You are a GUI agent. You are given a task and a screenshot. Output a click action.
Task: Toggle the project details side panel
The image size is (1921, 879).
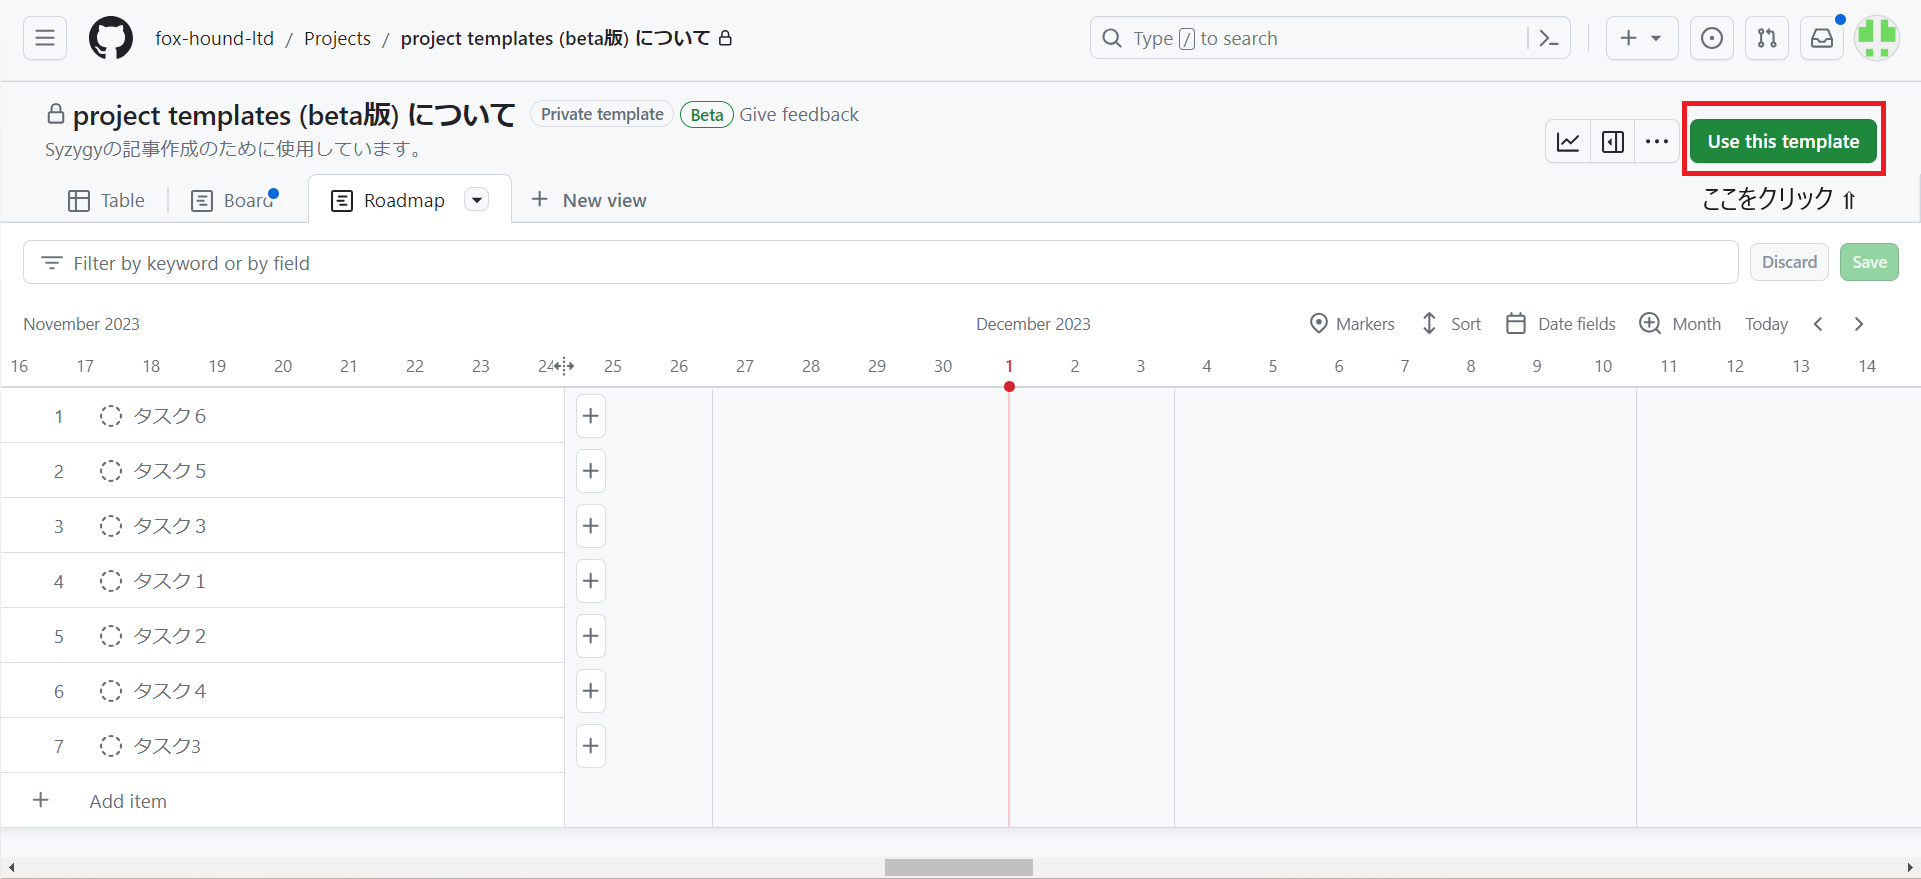1613,142
